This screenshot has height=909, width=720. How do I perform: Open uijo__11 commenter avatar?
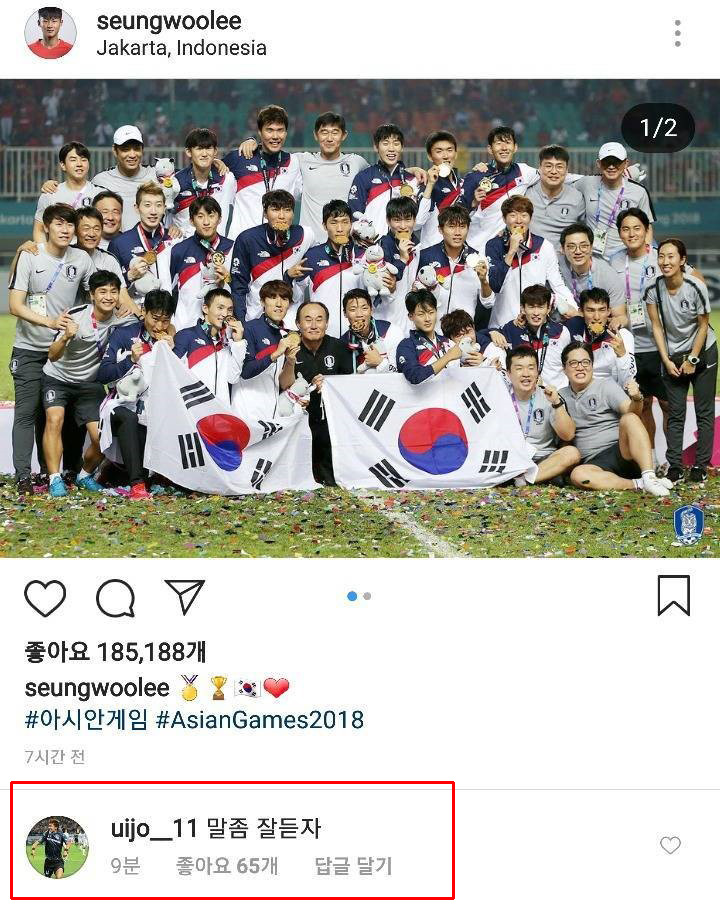click(57, 847)
